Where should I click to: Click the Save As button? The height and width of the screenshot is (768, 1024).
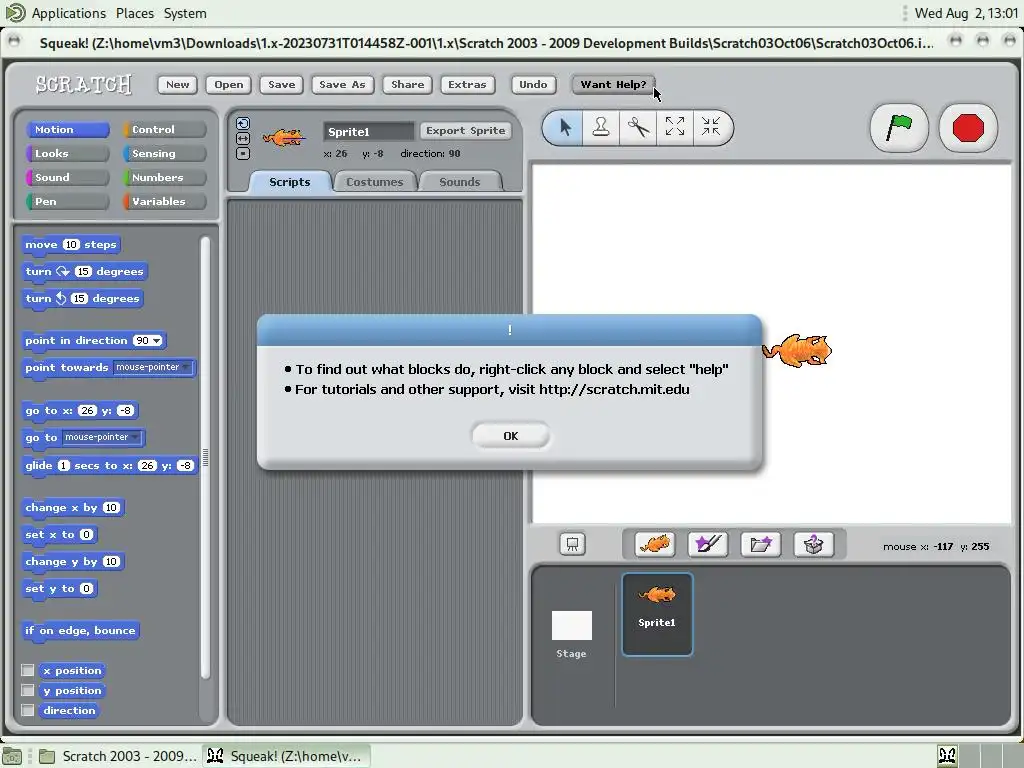click(x=342, y=84)
